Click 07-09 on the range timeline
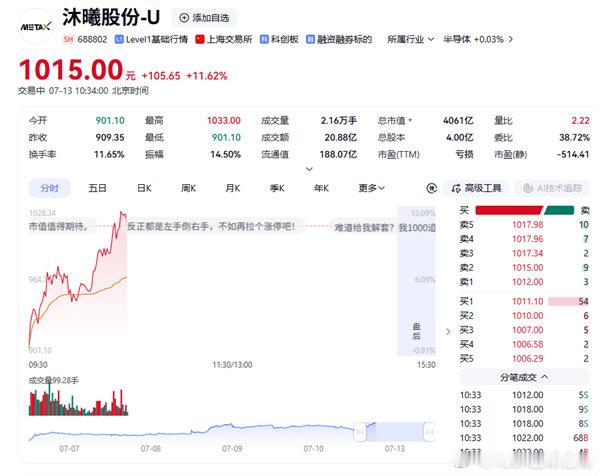 pyautogui.click(x=232, y=448)
